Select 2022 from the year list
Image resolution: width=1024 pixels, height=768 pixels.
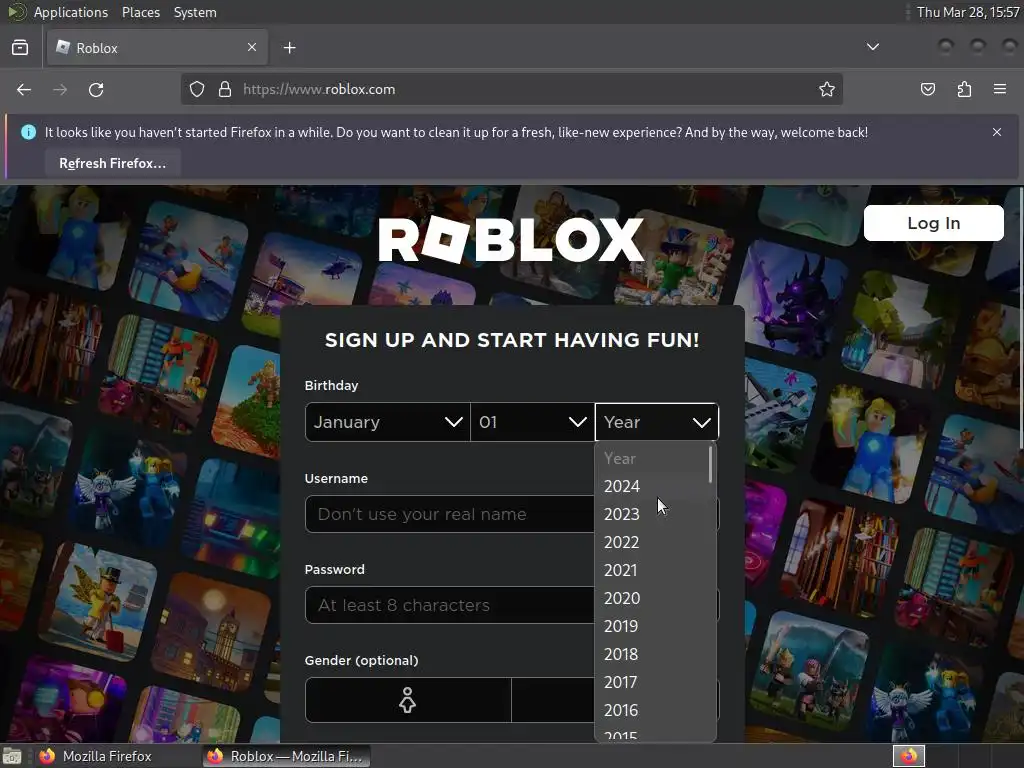click(x=651, y=542)
